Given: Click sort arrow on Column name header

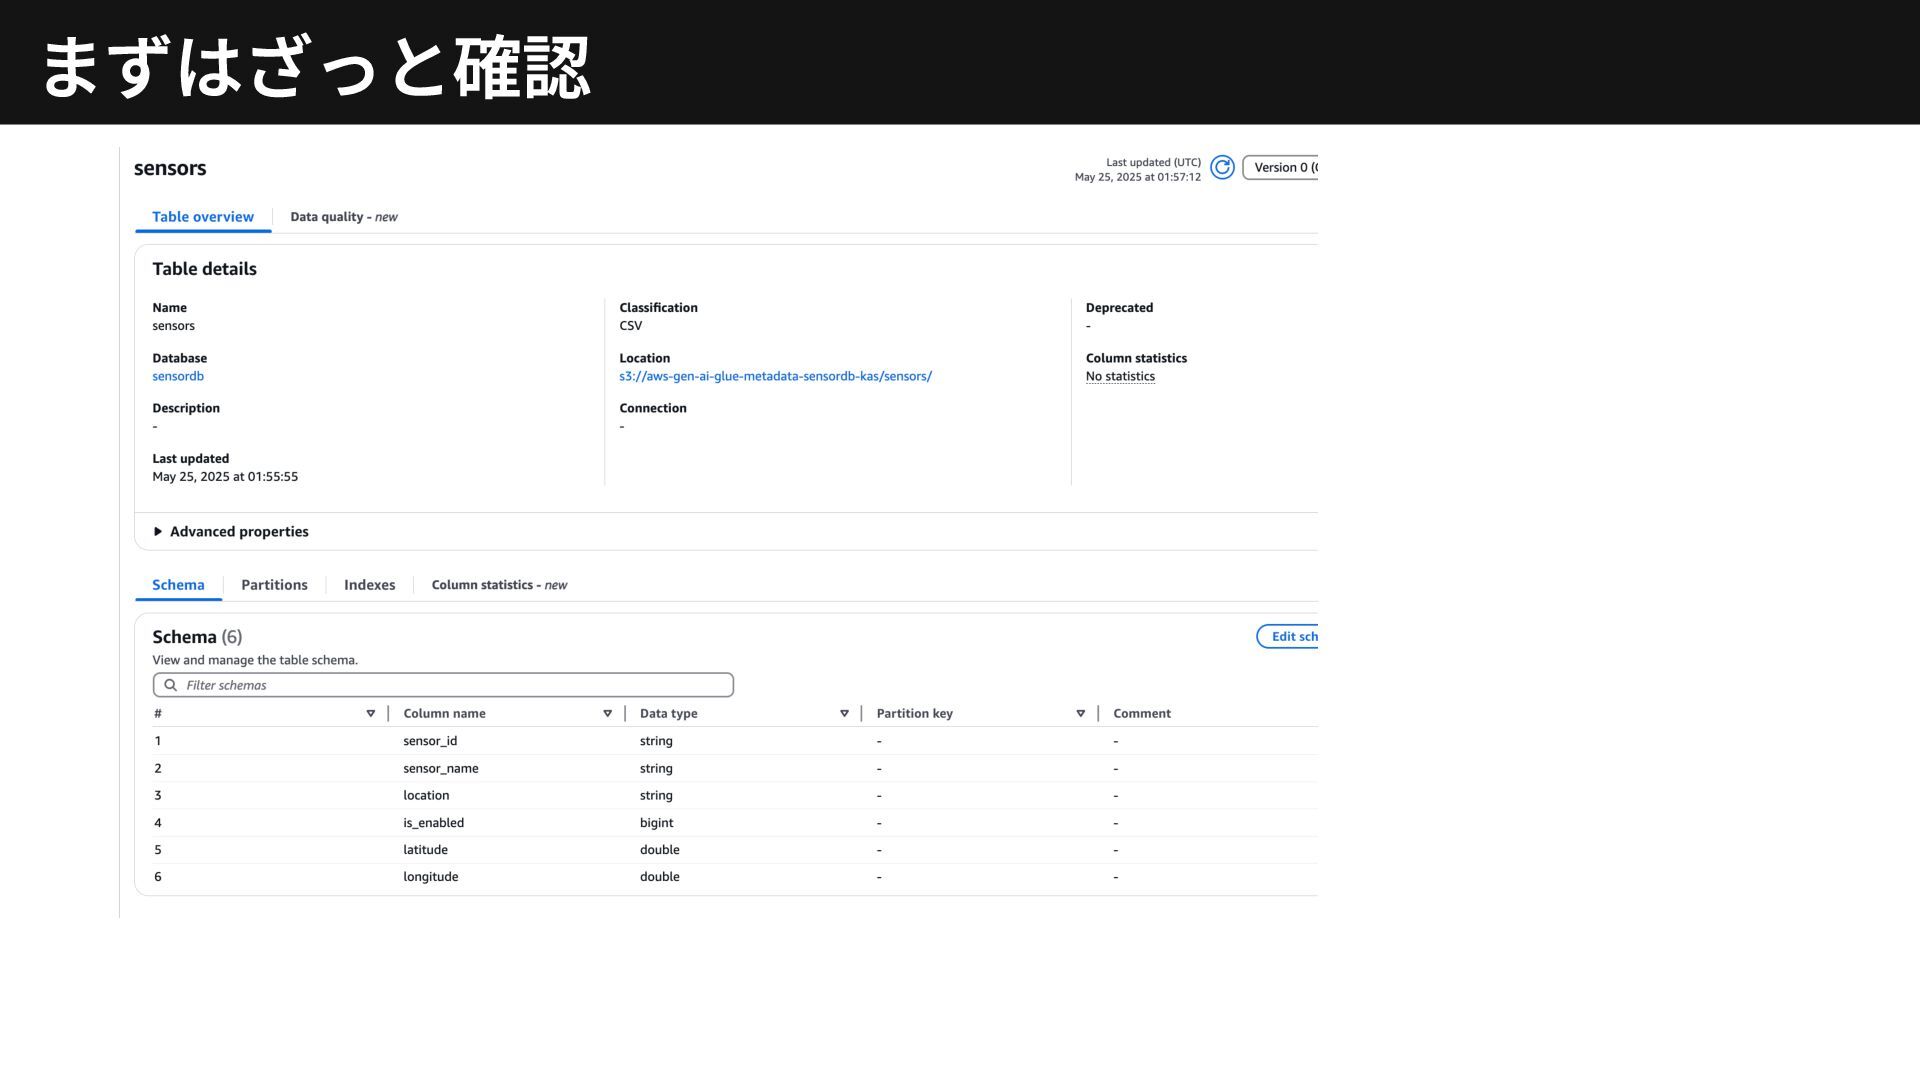Looking at the screenshot, I should (607, 714).
